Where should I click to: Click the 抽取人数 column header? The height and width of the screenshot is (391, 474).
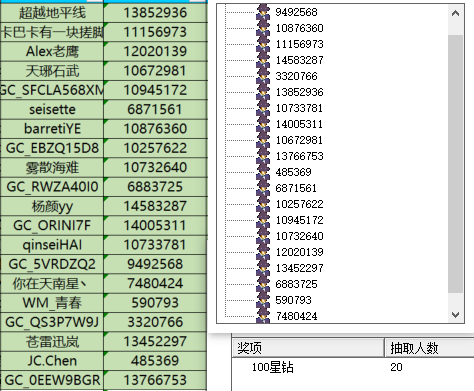point(429,348)
